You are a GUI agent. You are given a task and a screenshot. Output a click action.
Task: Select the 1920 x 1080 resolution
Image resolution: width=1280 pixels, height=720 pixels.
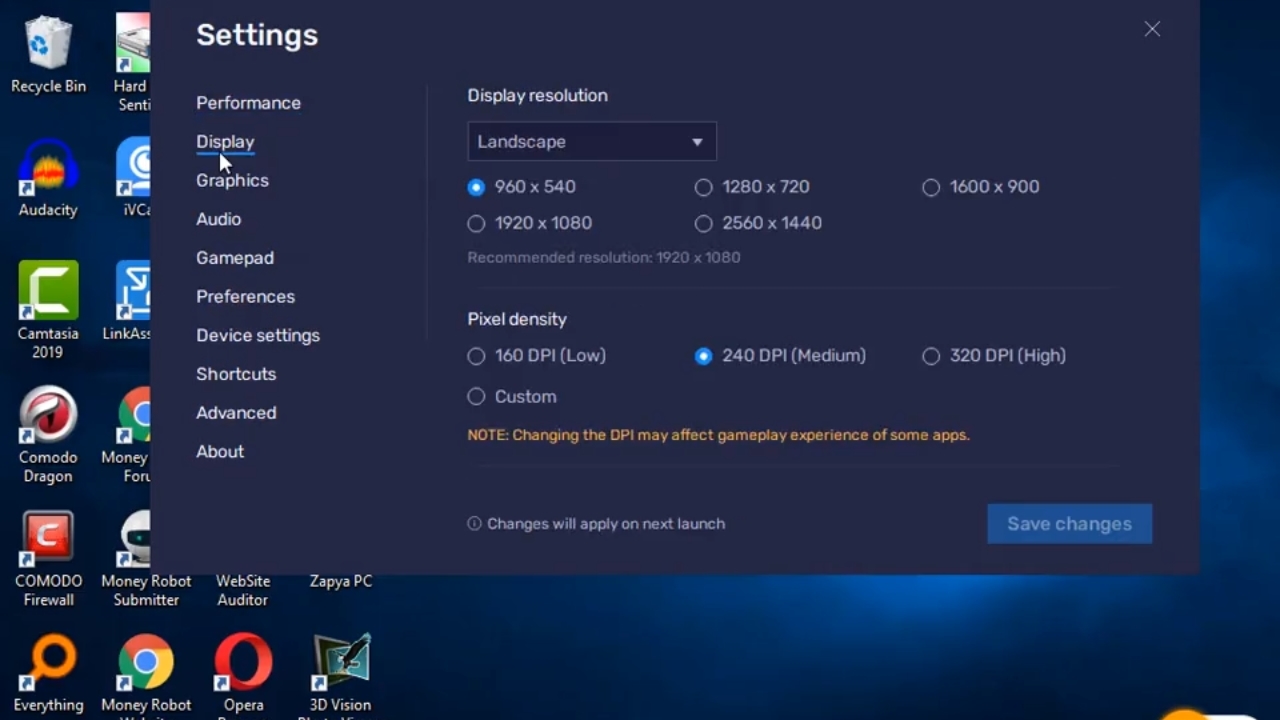[476, 223]
